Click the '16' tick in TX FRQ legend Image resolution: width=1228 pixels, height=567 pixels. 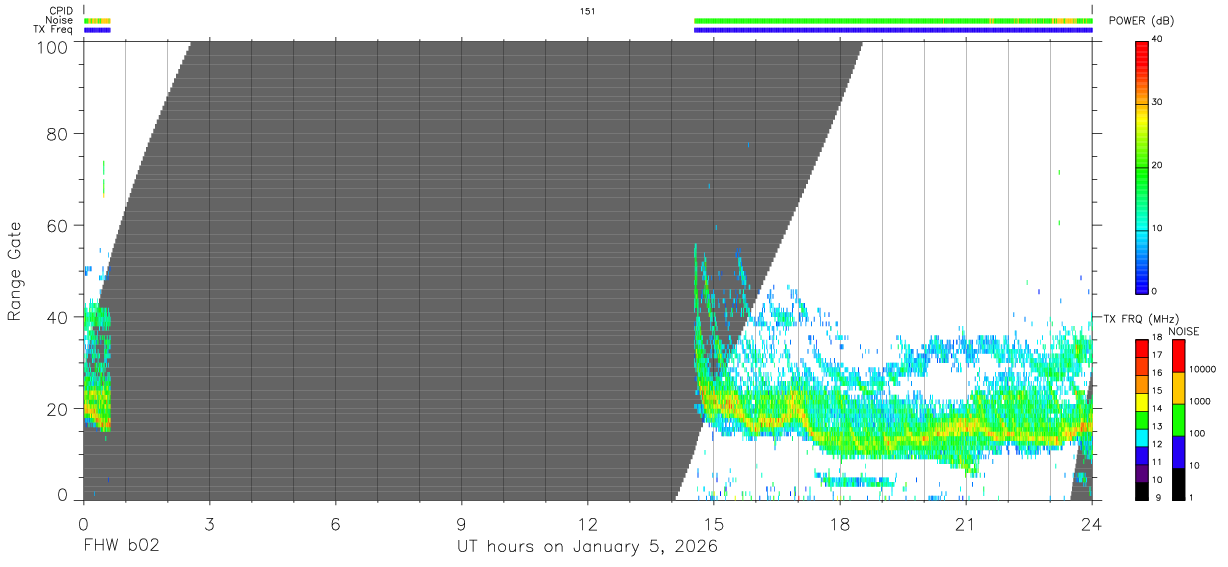pyautogui.click(x=1158, y=372)
